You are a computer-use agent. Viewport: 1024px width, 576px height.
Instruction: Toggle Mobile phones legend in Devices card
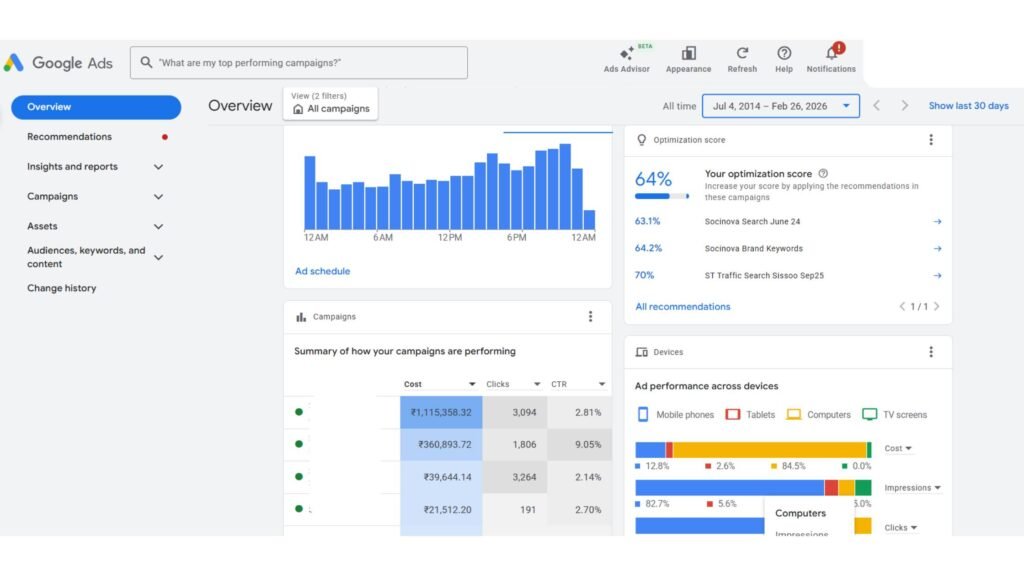[676, 415]
